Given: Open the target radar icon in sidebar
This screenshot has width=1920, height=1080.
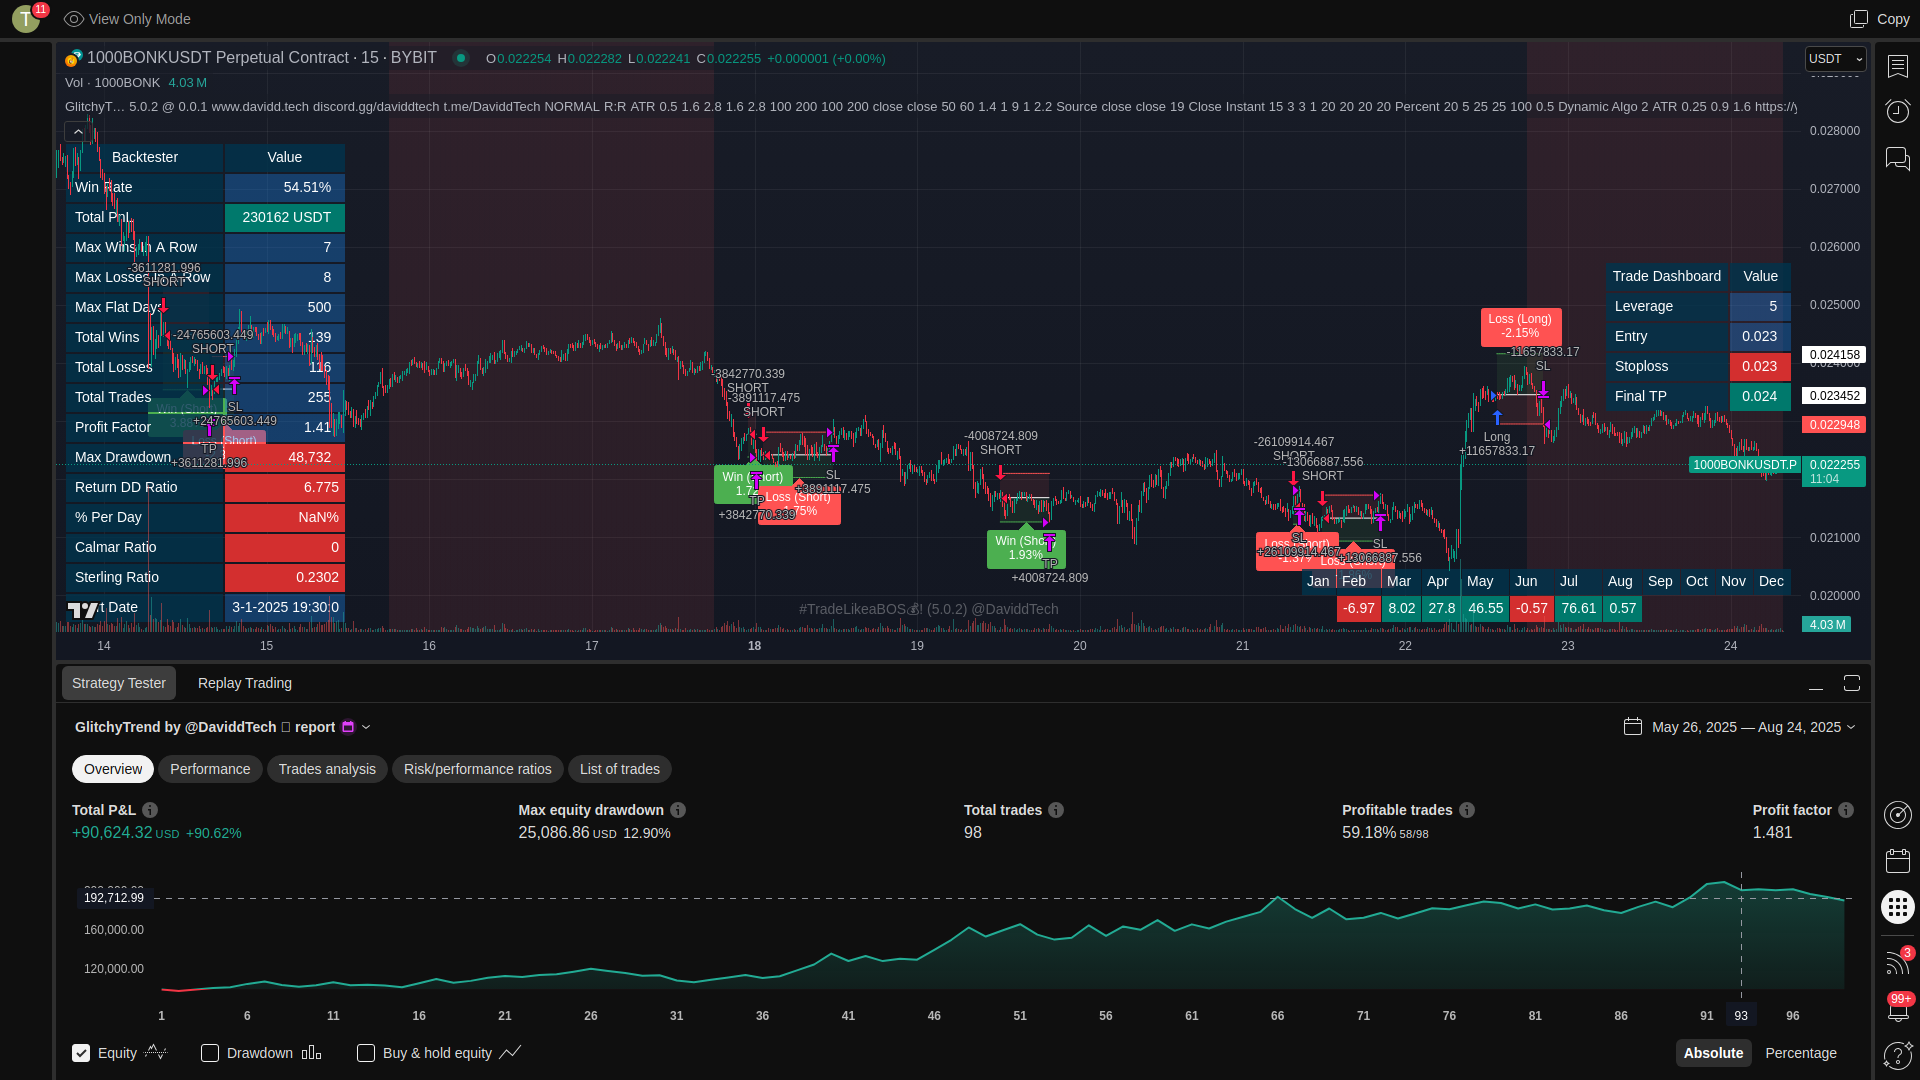Looking at the screenshot, I should [1898, 815].
